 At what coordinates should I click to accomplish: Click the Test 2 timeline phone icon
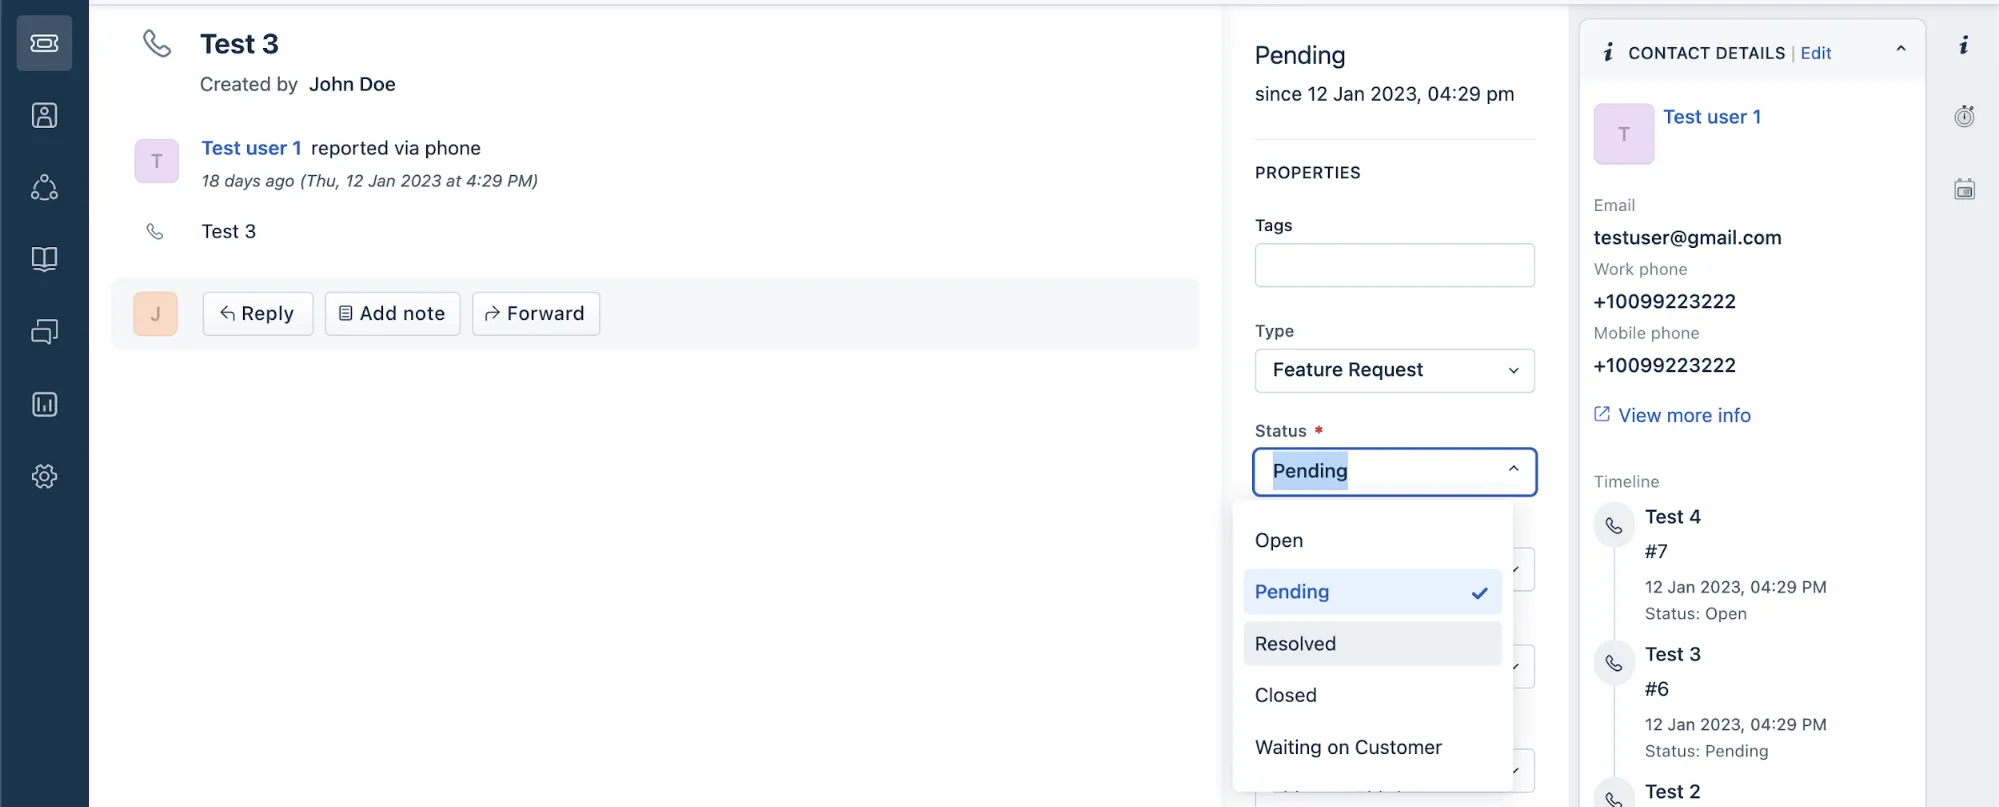pos(1614,795)
